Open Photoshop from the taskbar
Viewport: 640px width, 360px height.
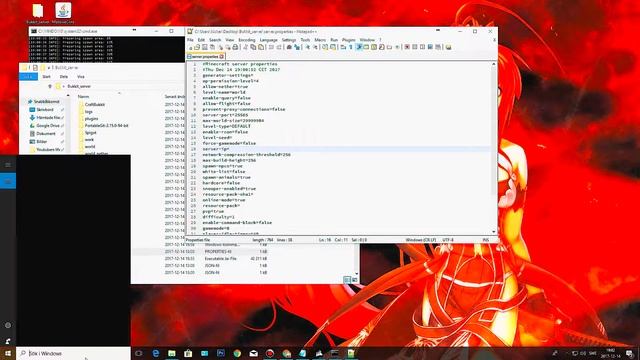(x=221, y=353)
